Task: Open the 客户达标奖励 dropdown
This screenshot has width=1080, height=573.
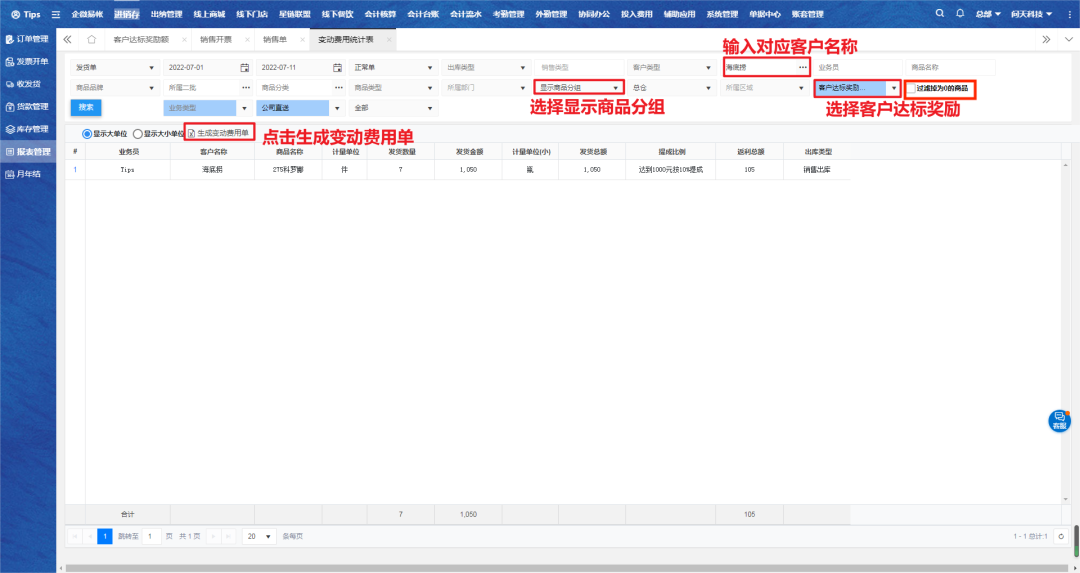Action: click(x=856, y=88)
